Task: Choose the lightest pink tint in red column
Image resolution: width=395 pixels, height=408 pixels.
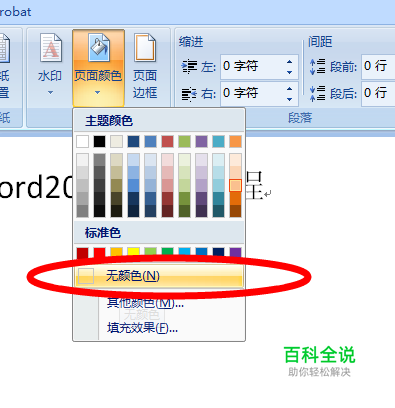Action: tap(167, 160)
